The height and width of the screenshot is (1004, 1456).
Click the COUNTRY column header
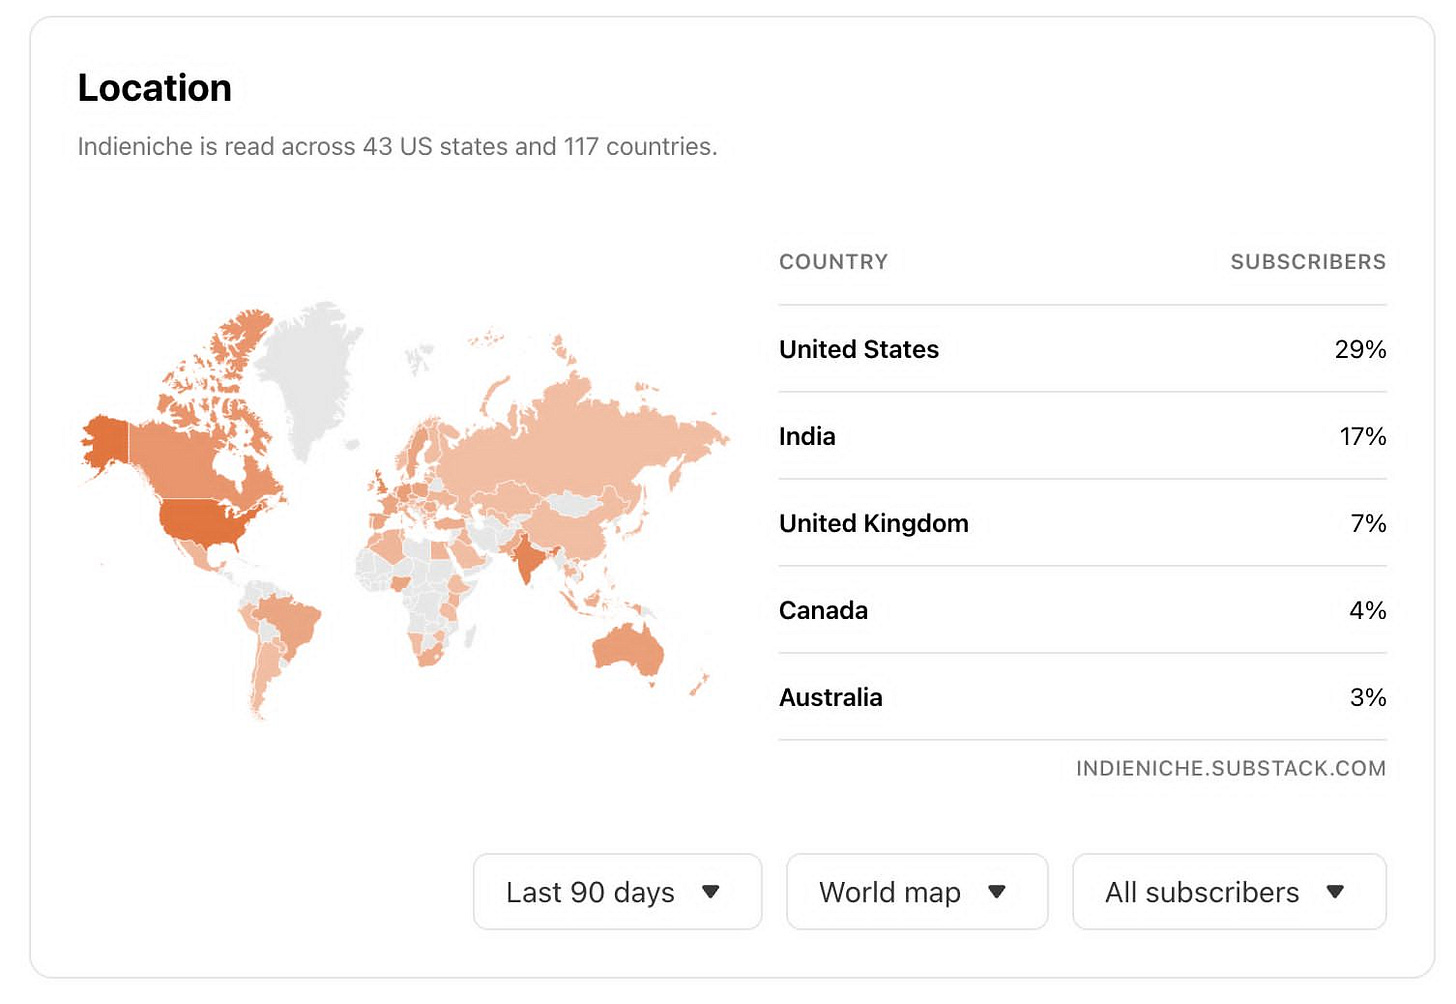pos(833,262)
